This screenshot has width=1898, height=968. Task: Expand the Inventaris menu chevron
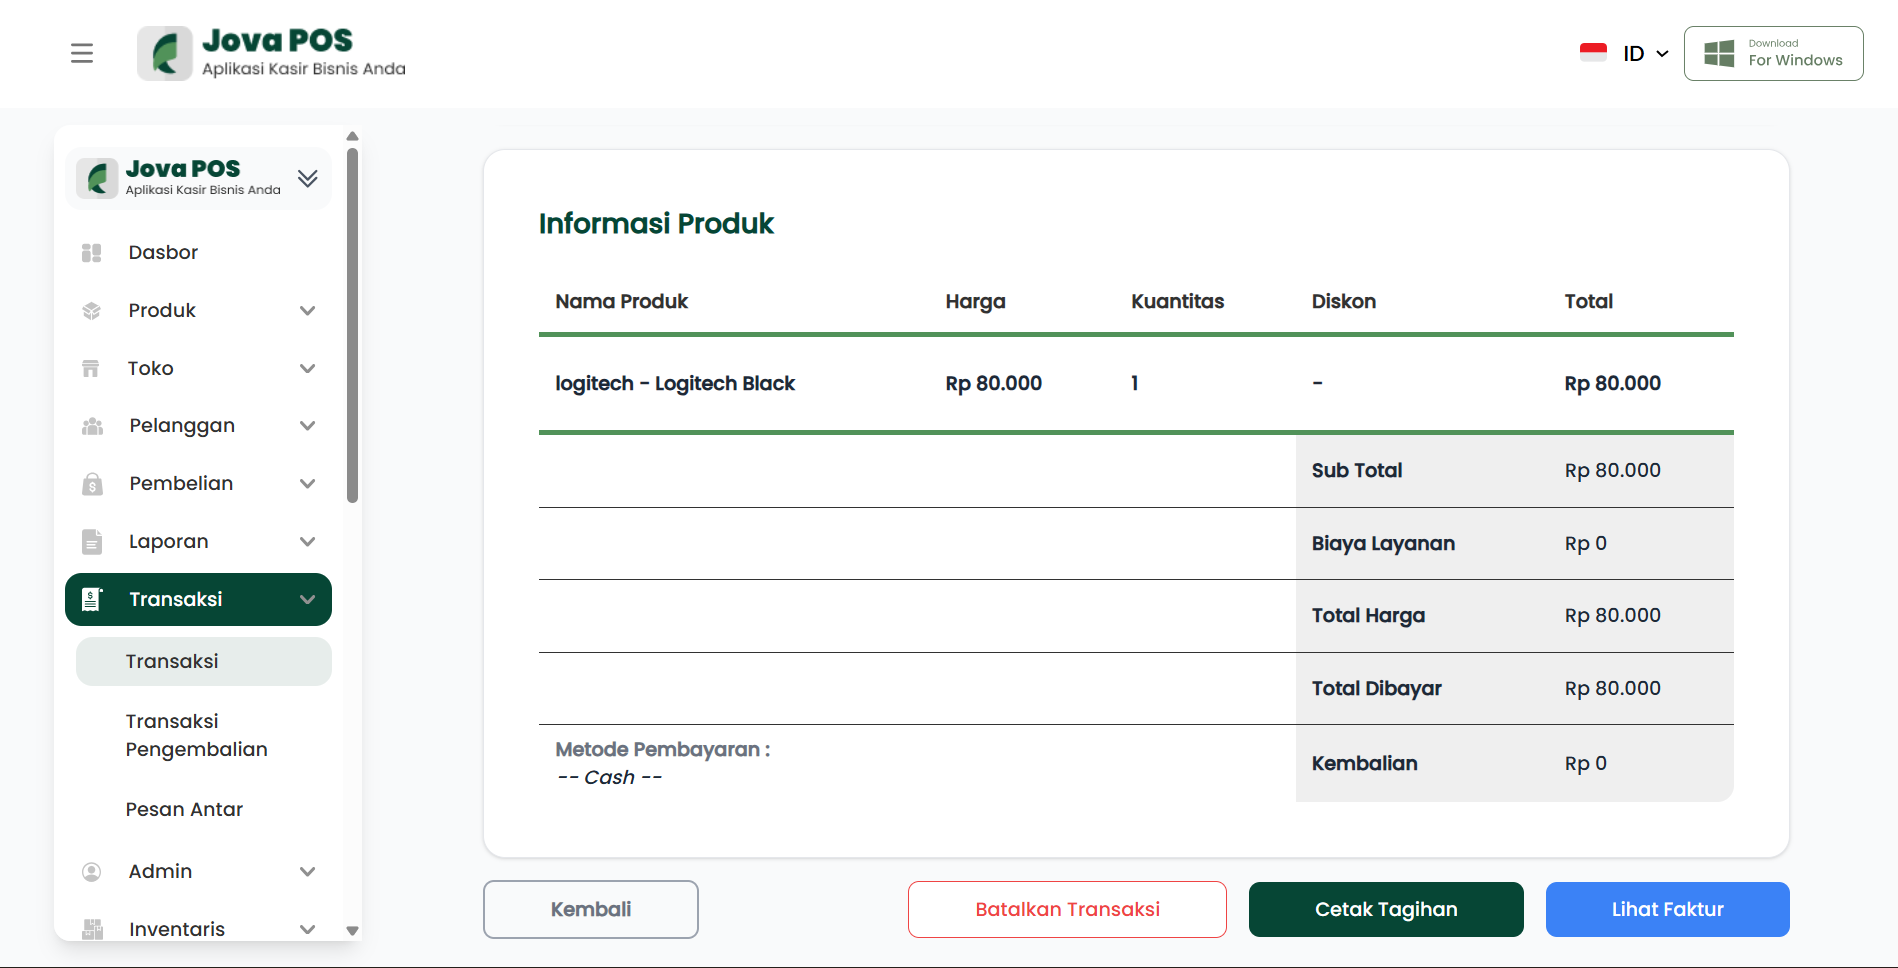pos(307,929)
